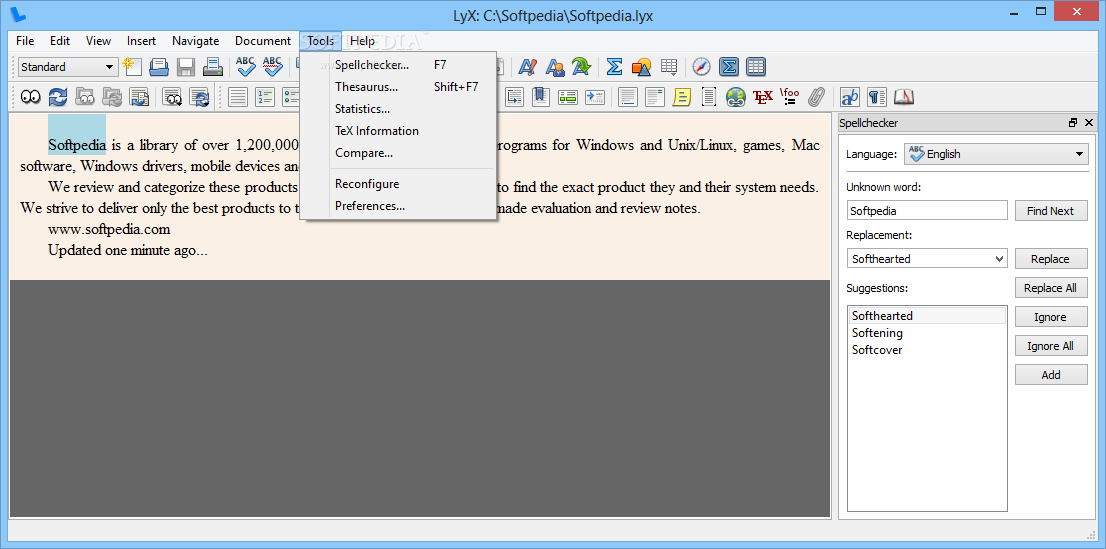Click the Open document toolbar icon
The height and width of the screenshot is (549, 1106).
tap(159, 67)
